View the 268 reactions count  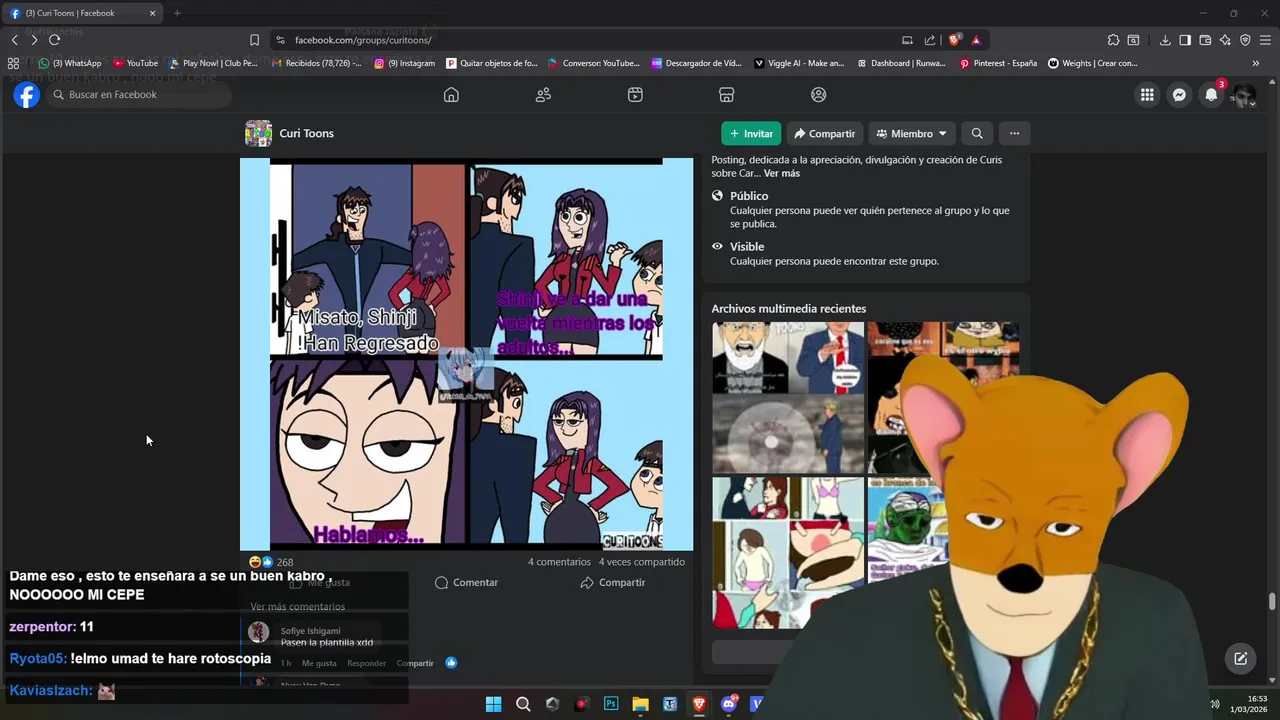click(285, 562)
